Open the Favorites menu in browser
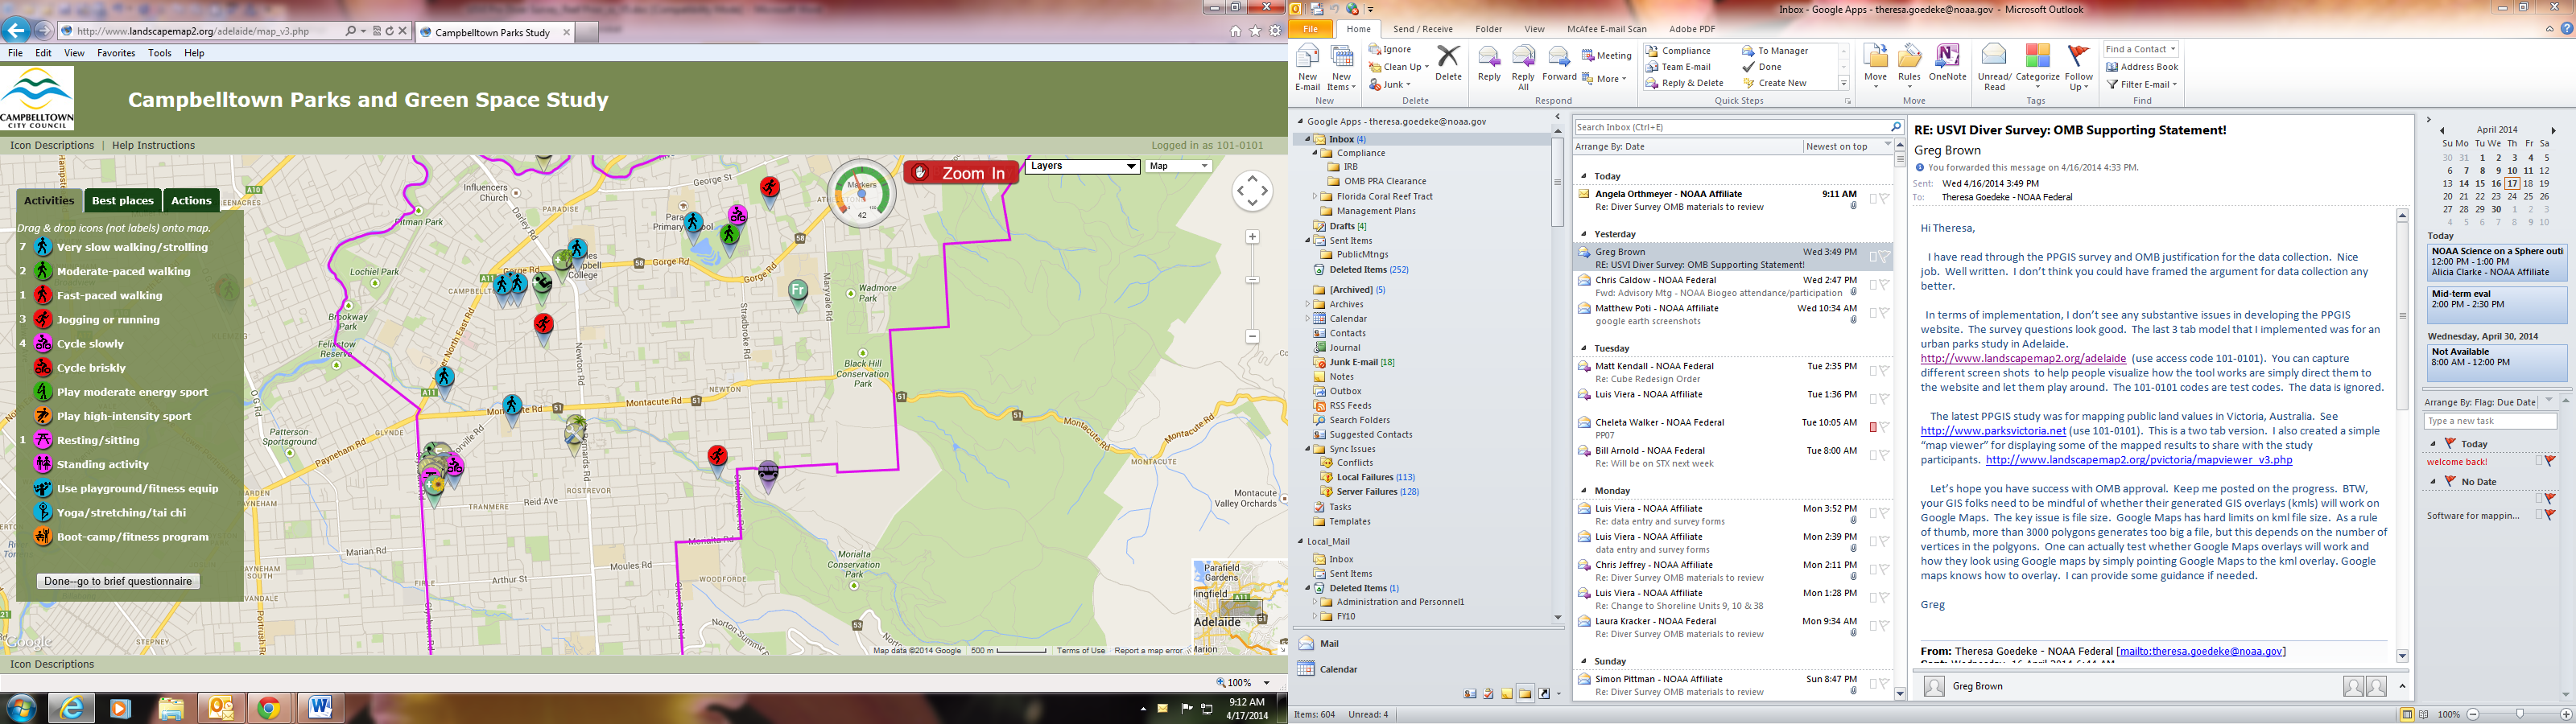 116,53
